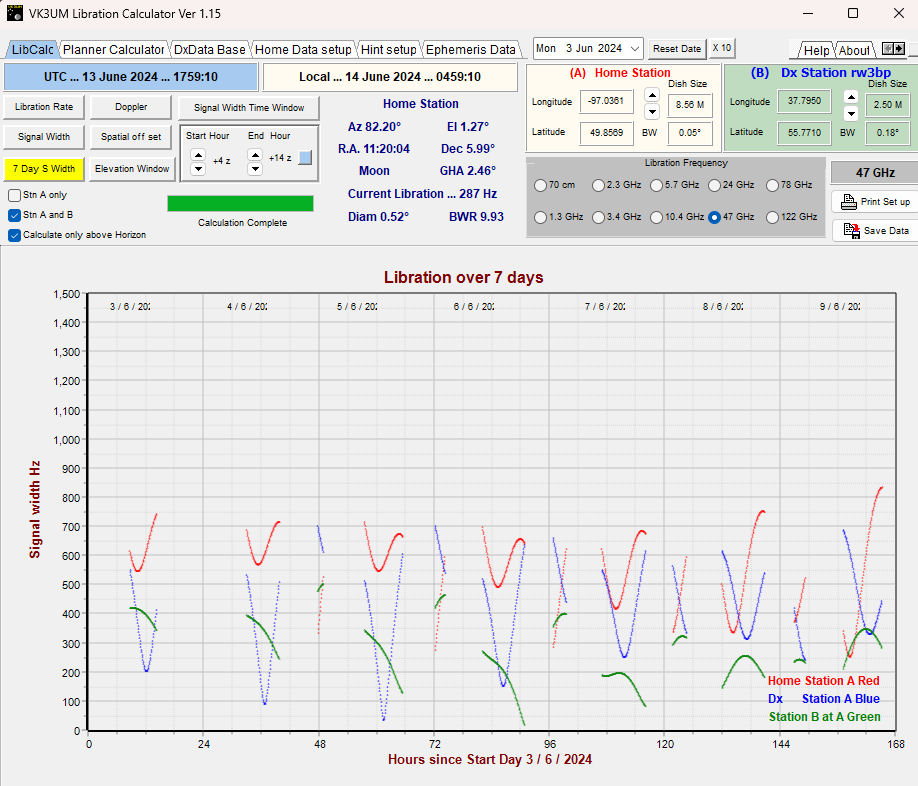This screenshot has height=786, width=918.
Task: Click the blue swatch beside End Hour
Action: pos(305,157)
